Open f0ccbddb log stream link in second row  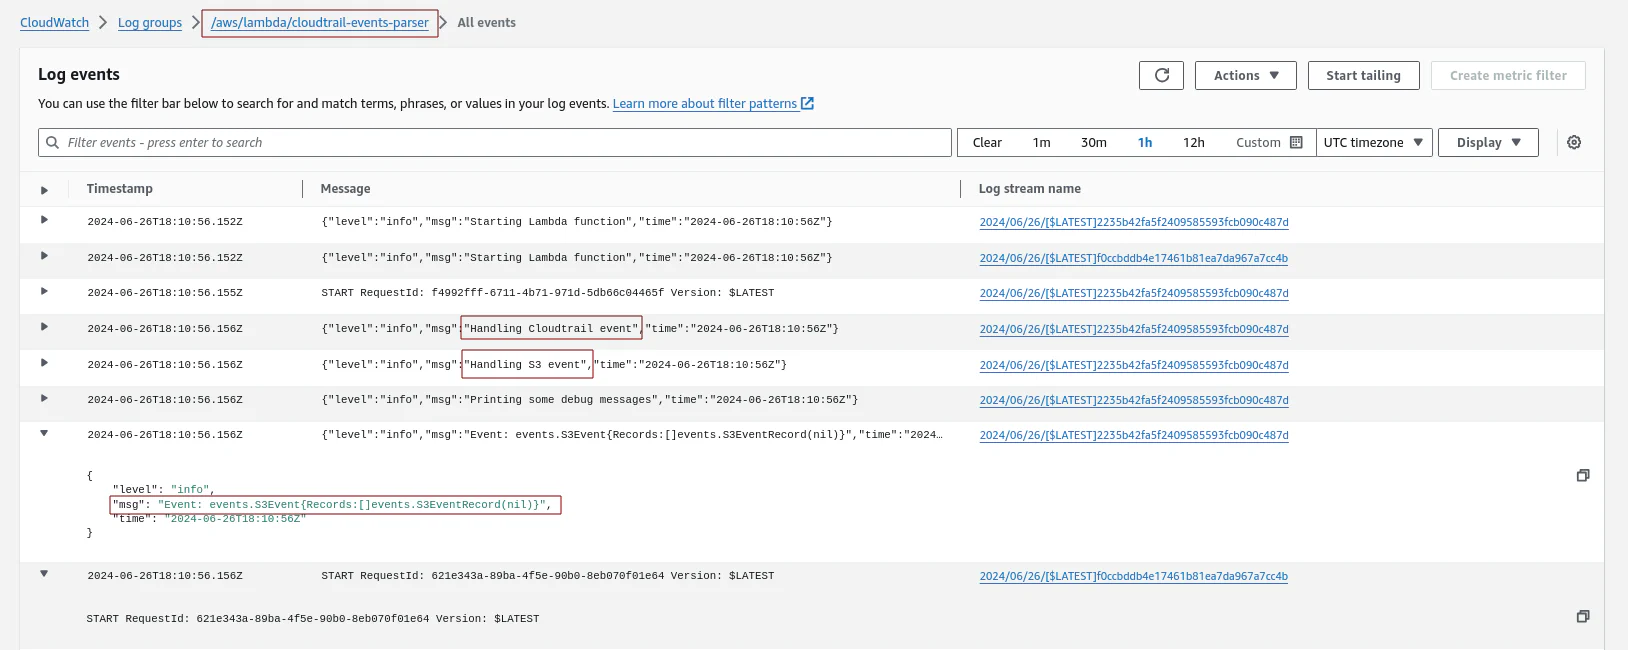1134,258
